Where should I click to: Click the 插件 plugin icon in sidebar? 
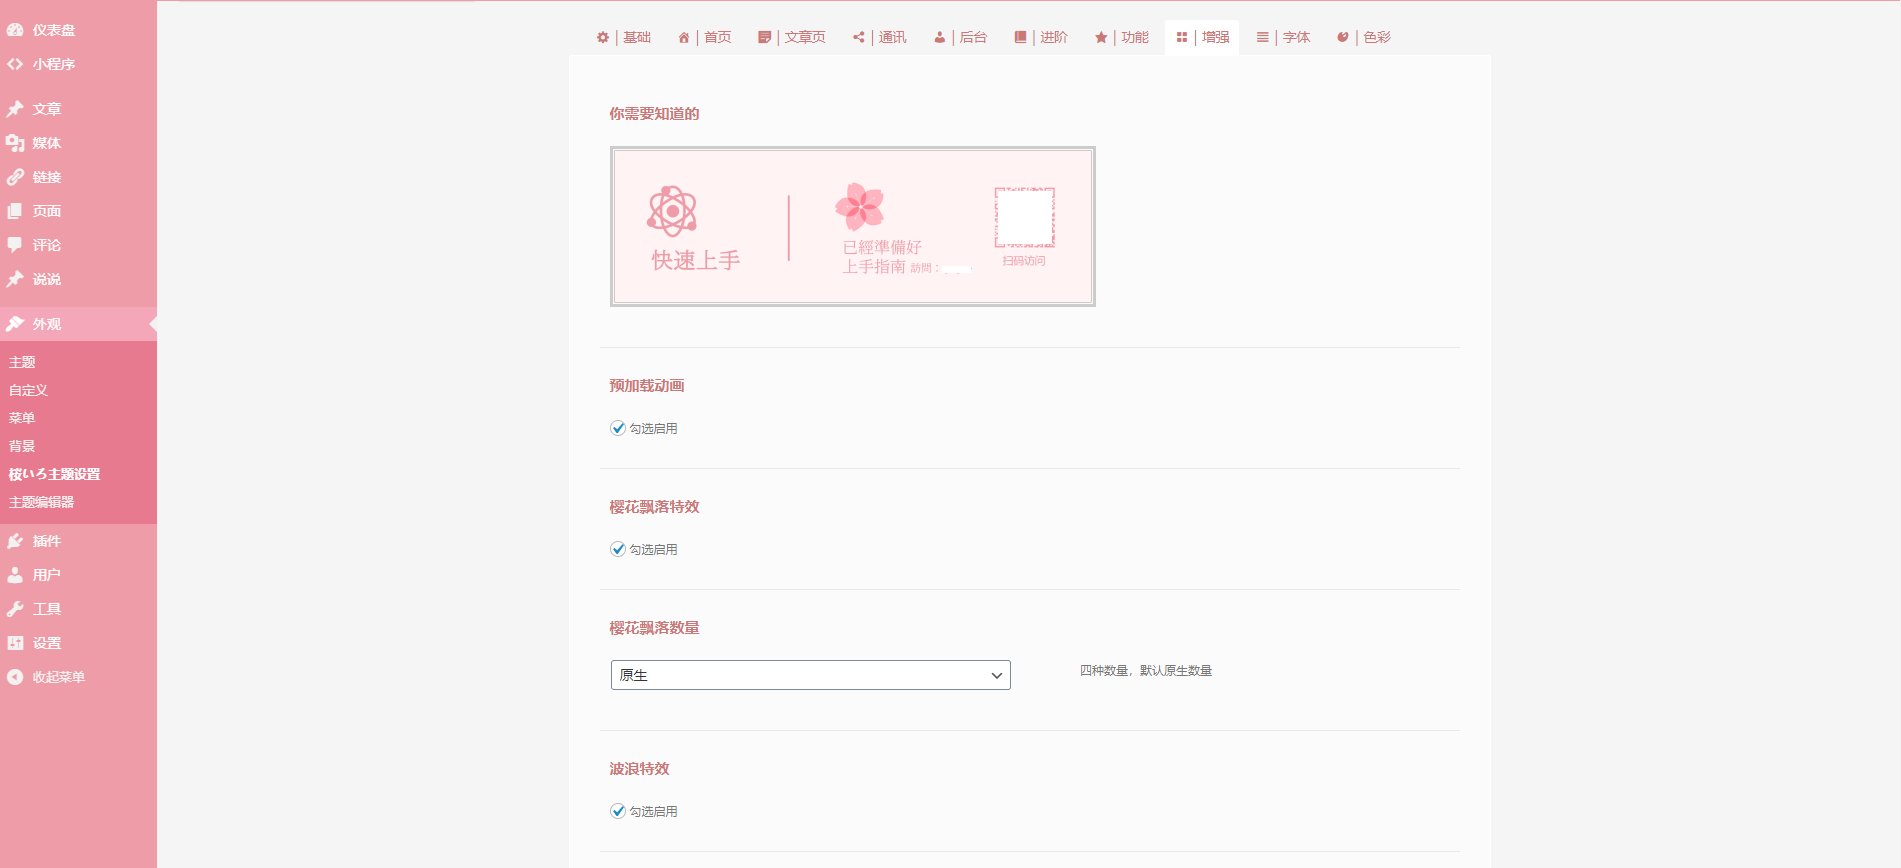(x=15, y=541)
